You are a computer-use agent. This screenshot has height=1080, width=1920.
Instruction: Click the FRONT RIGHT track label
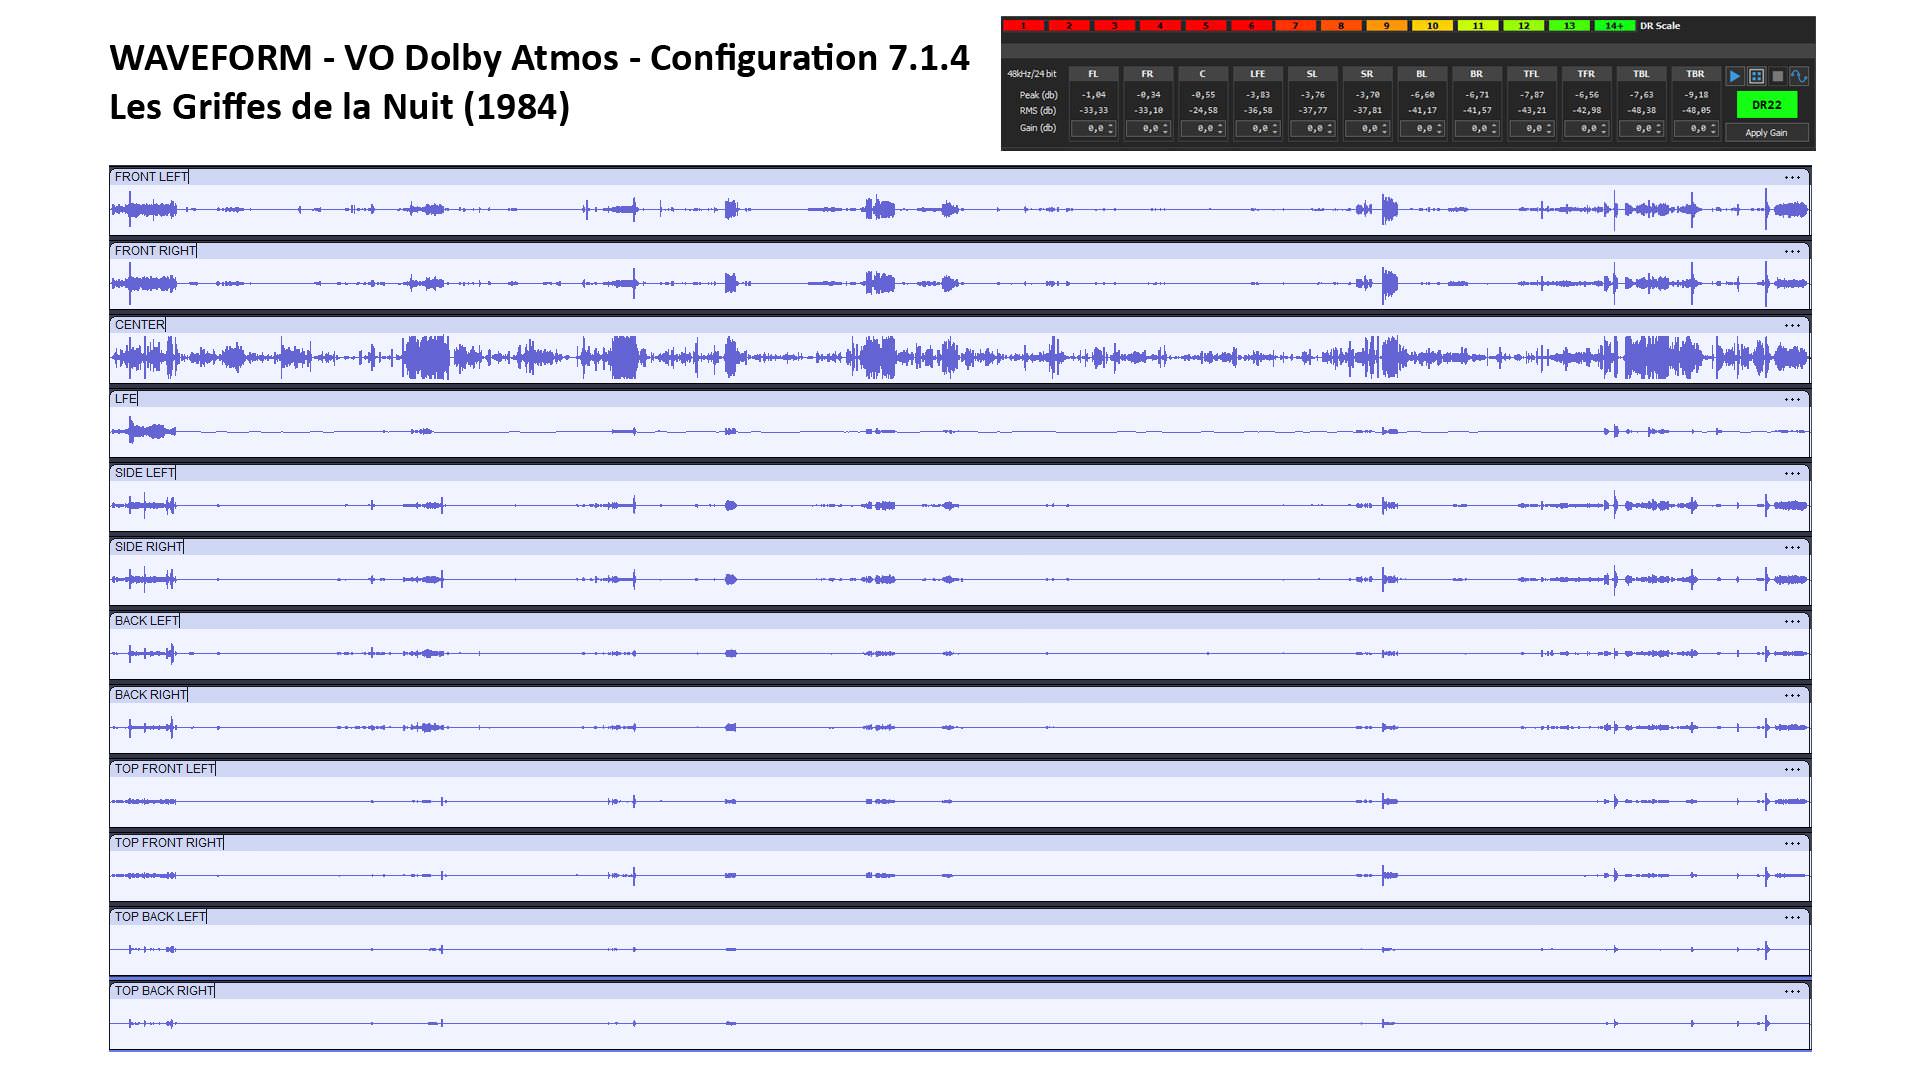point(155,251)
